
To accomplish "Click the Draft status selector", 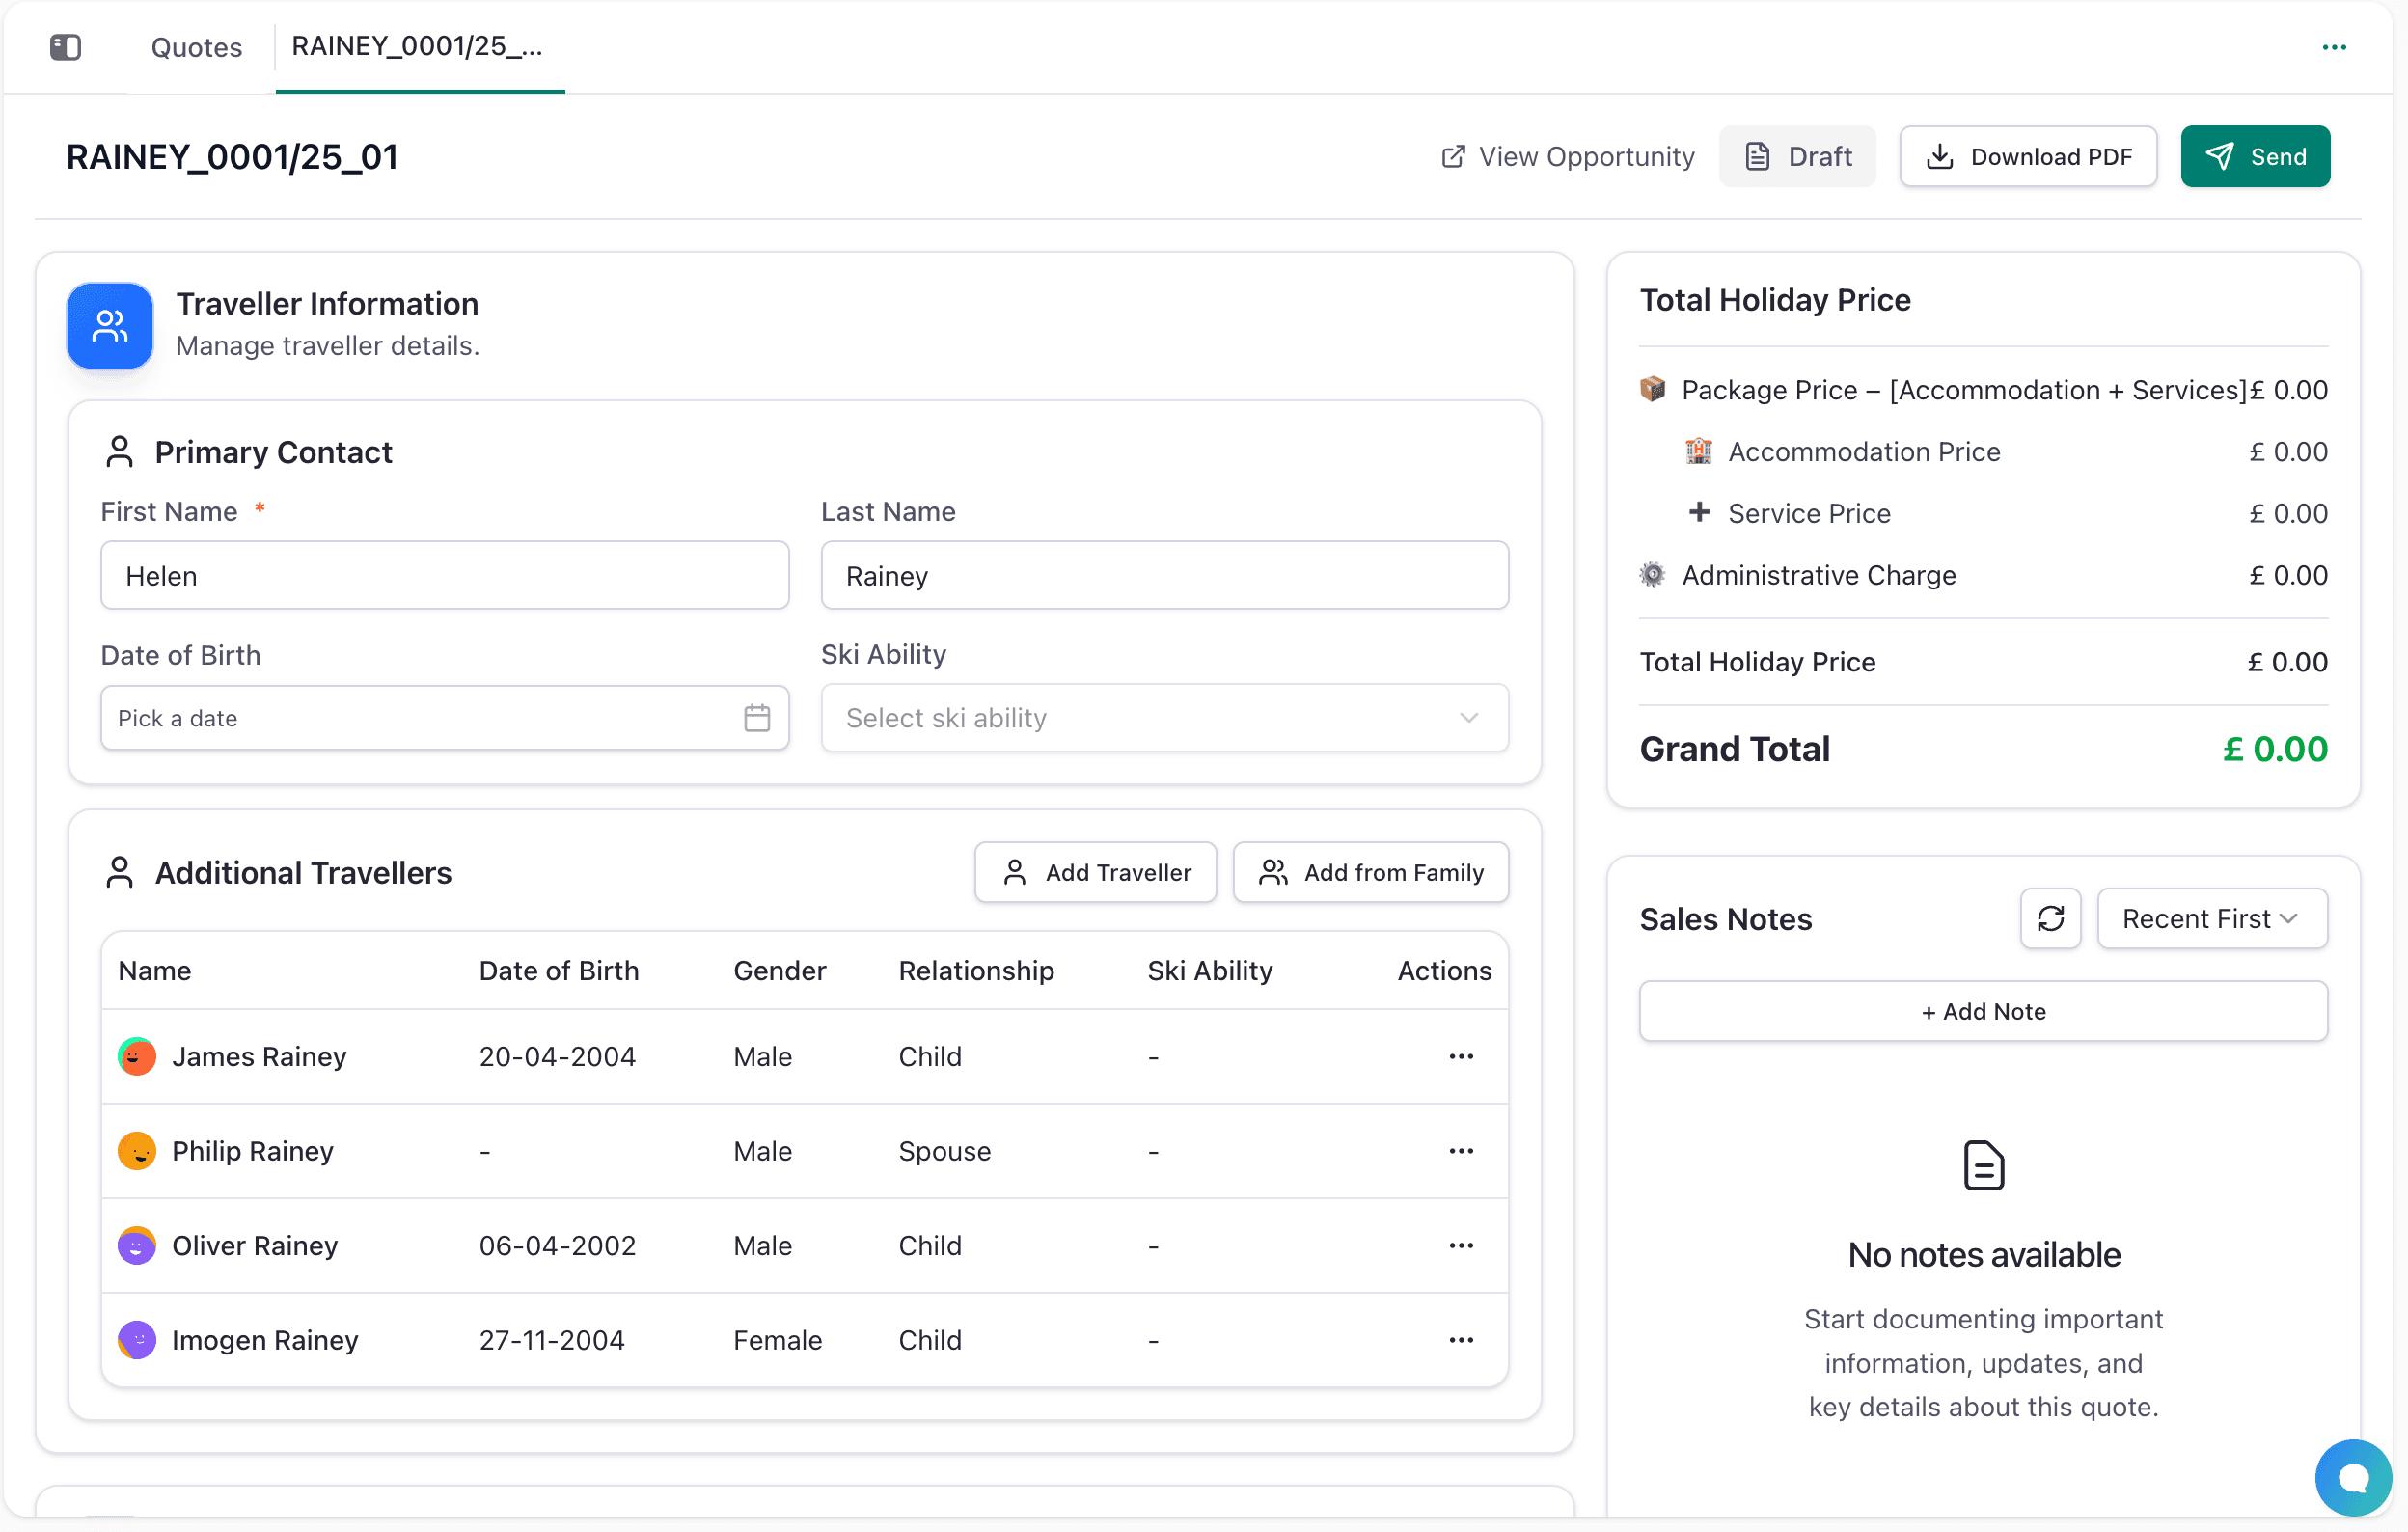I will pos(1797,156).
